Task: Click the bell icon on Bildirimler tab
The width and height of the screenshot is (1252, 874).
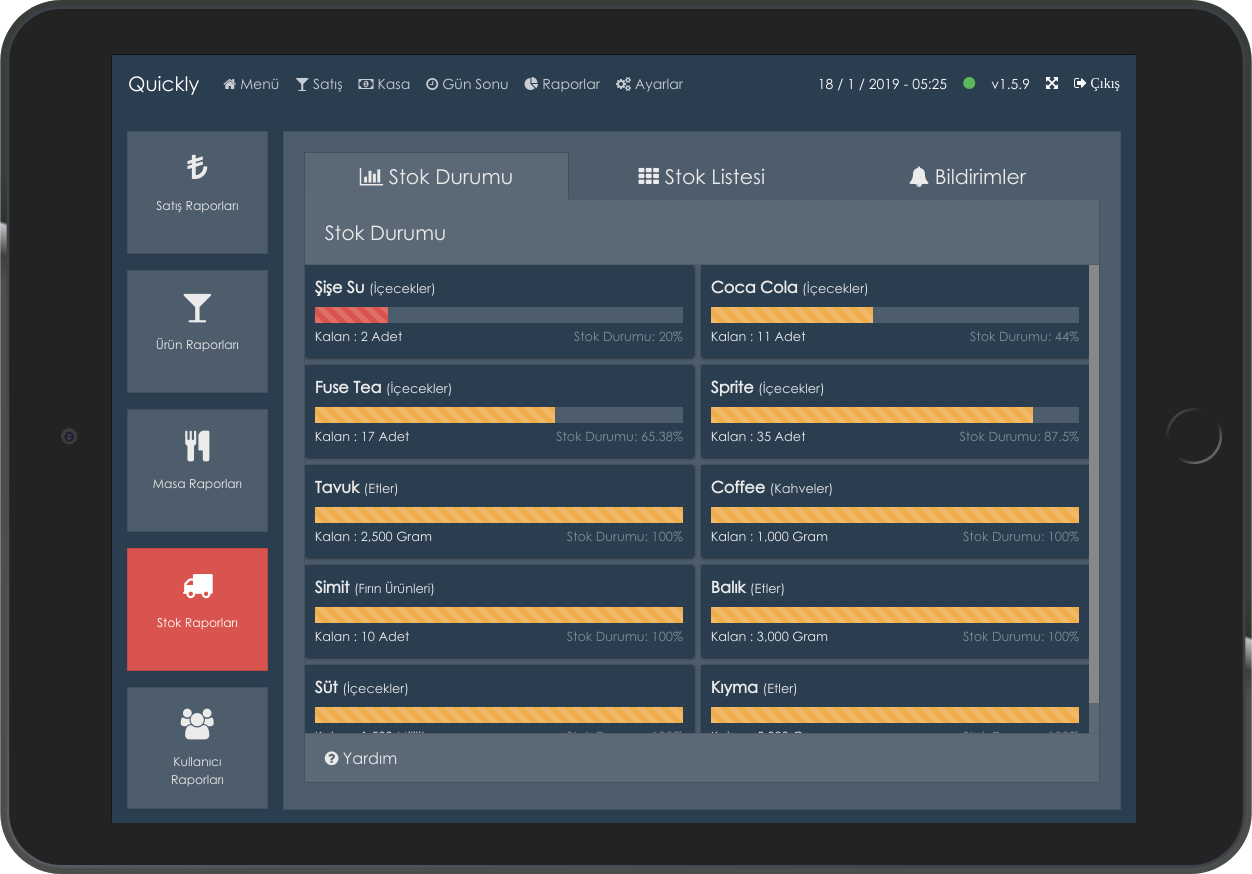Action: (x=920, y=176)
